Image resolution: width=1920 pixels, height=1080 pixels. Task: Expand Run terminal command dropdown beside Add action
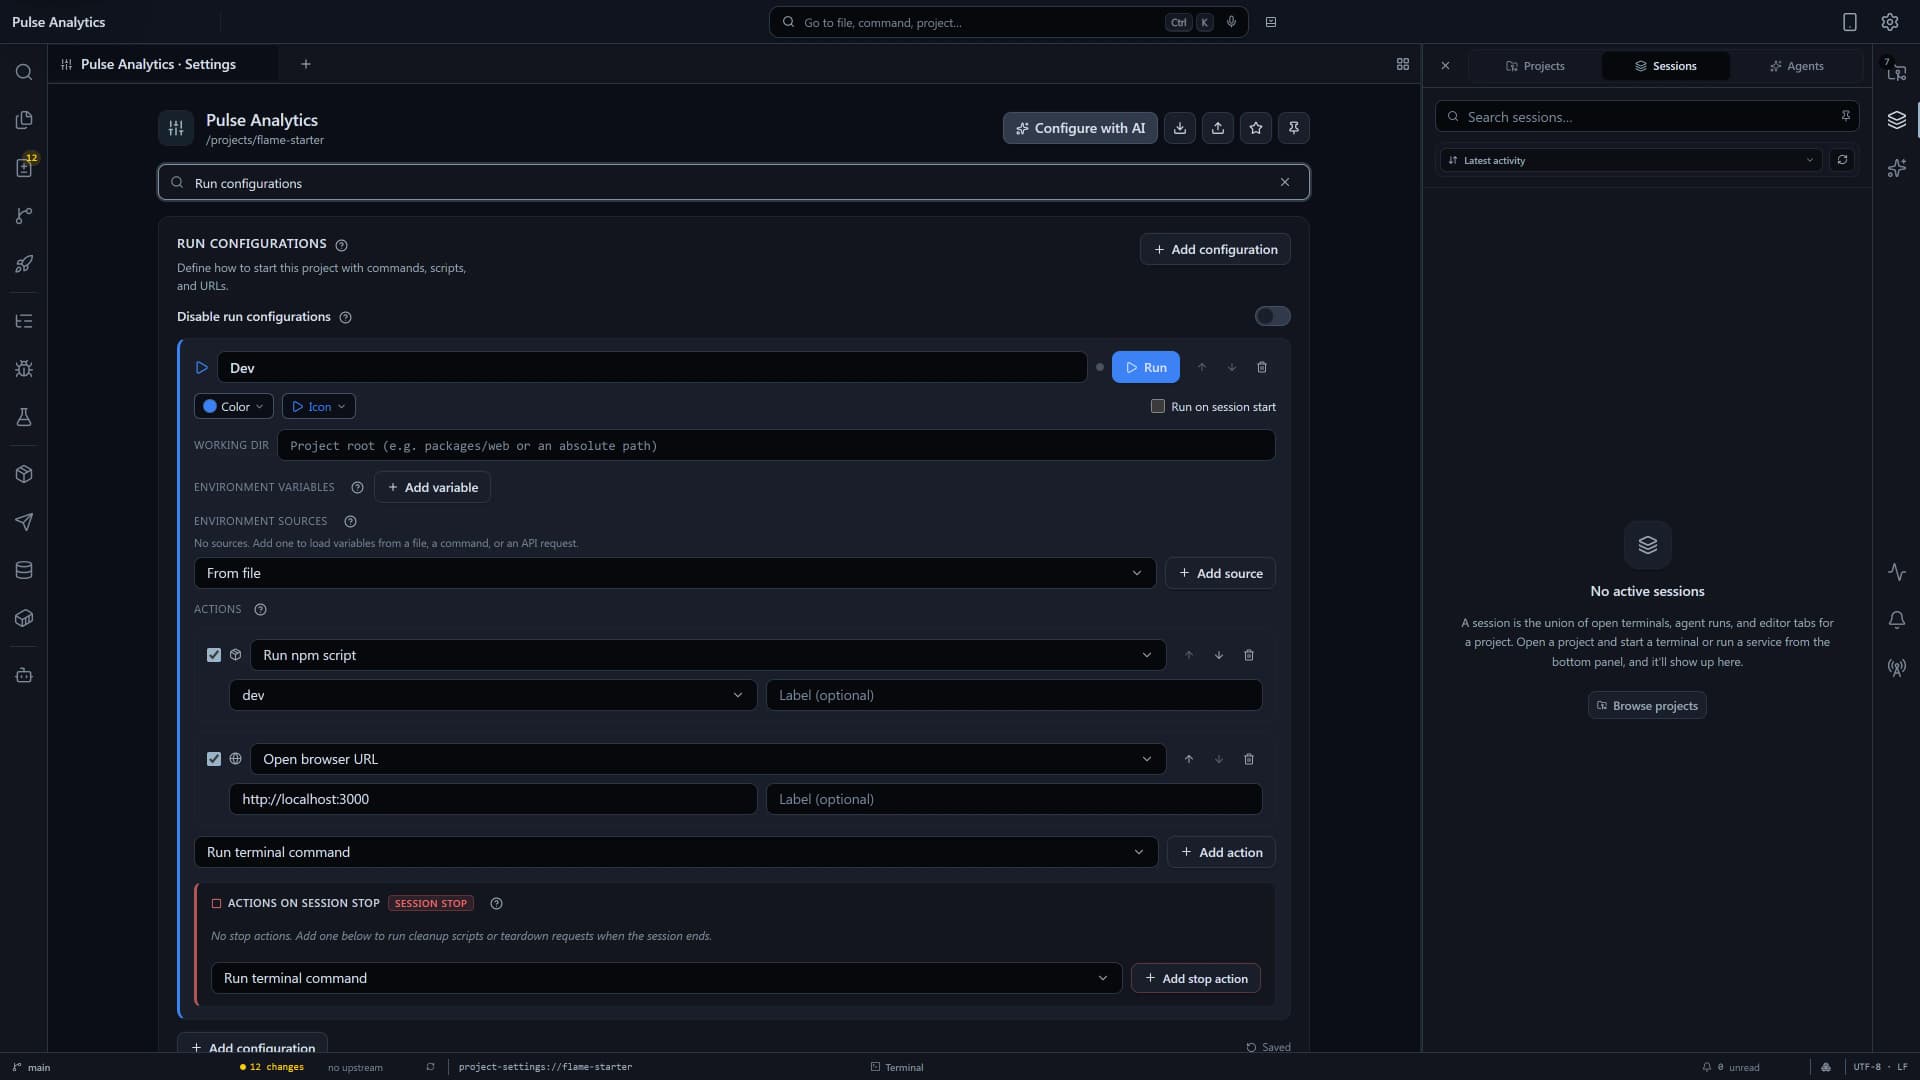point(676,852)
